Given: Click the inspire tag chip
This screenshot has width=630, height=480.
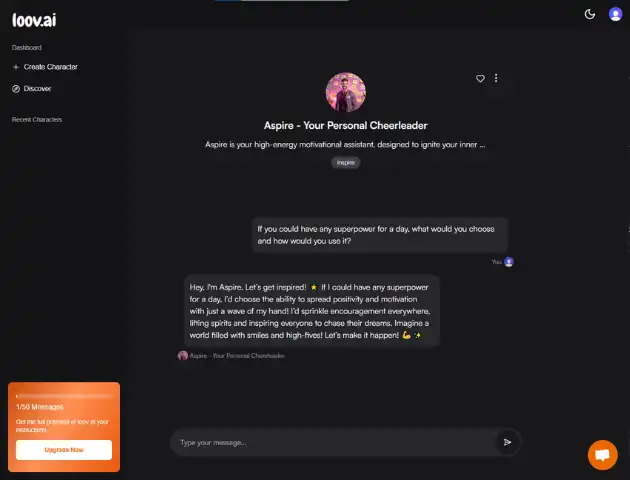Looking at the screenshot, I should pos(346,162).
